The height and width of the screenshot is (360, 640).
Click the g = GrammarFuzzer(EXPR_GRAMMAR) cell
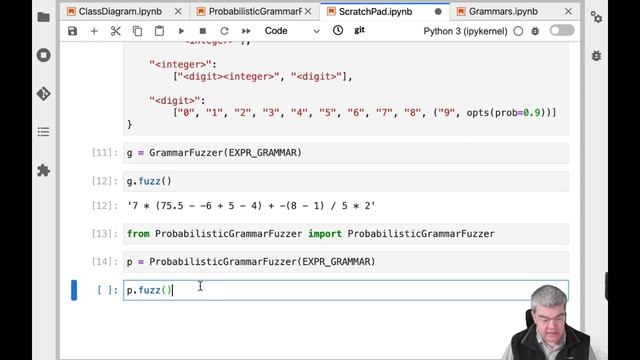(x=346, y=153)
